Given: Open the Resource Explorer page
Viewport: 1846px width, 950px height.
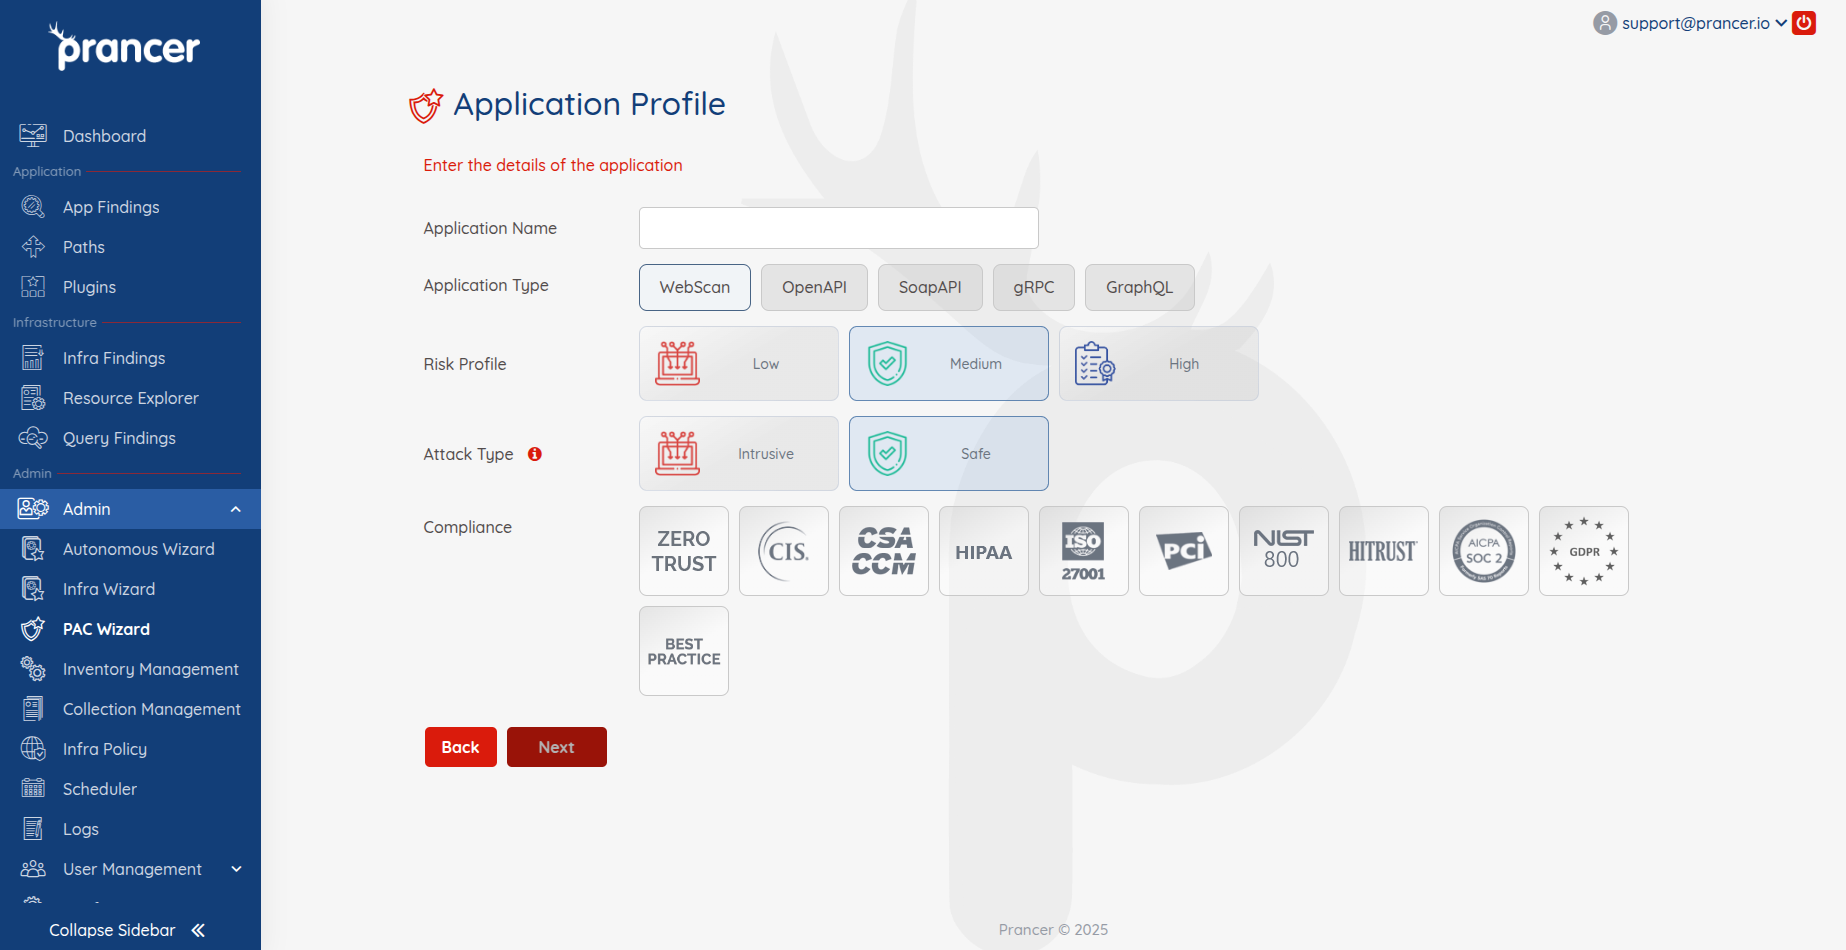Looking at the screenshot, I should click(131, 398).
